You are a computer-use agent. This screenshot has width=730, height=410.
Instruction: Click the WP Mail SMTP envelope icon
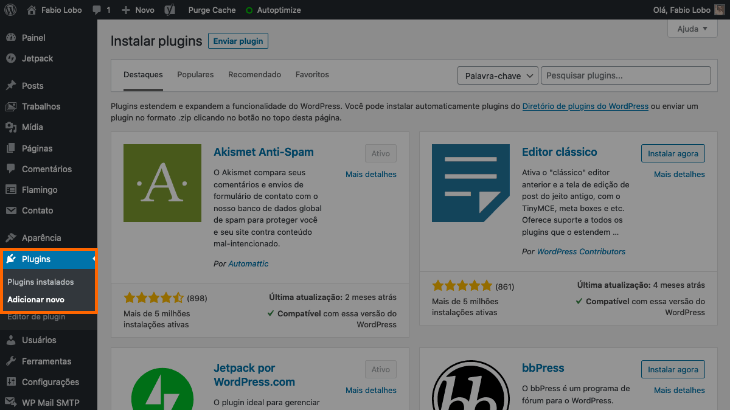11,403
